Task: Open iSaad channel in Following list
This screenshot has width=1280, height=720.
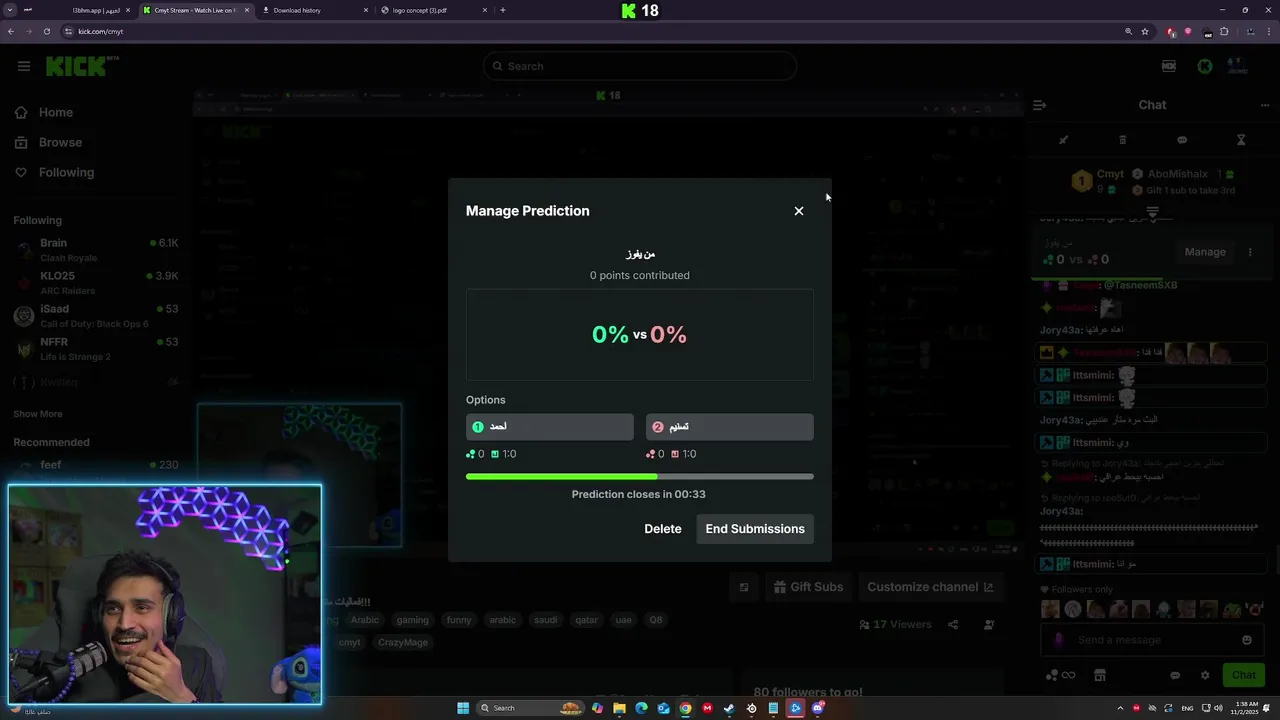Action: pyautogui.click(x=96, y=315)
